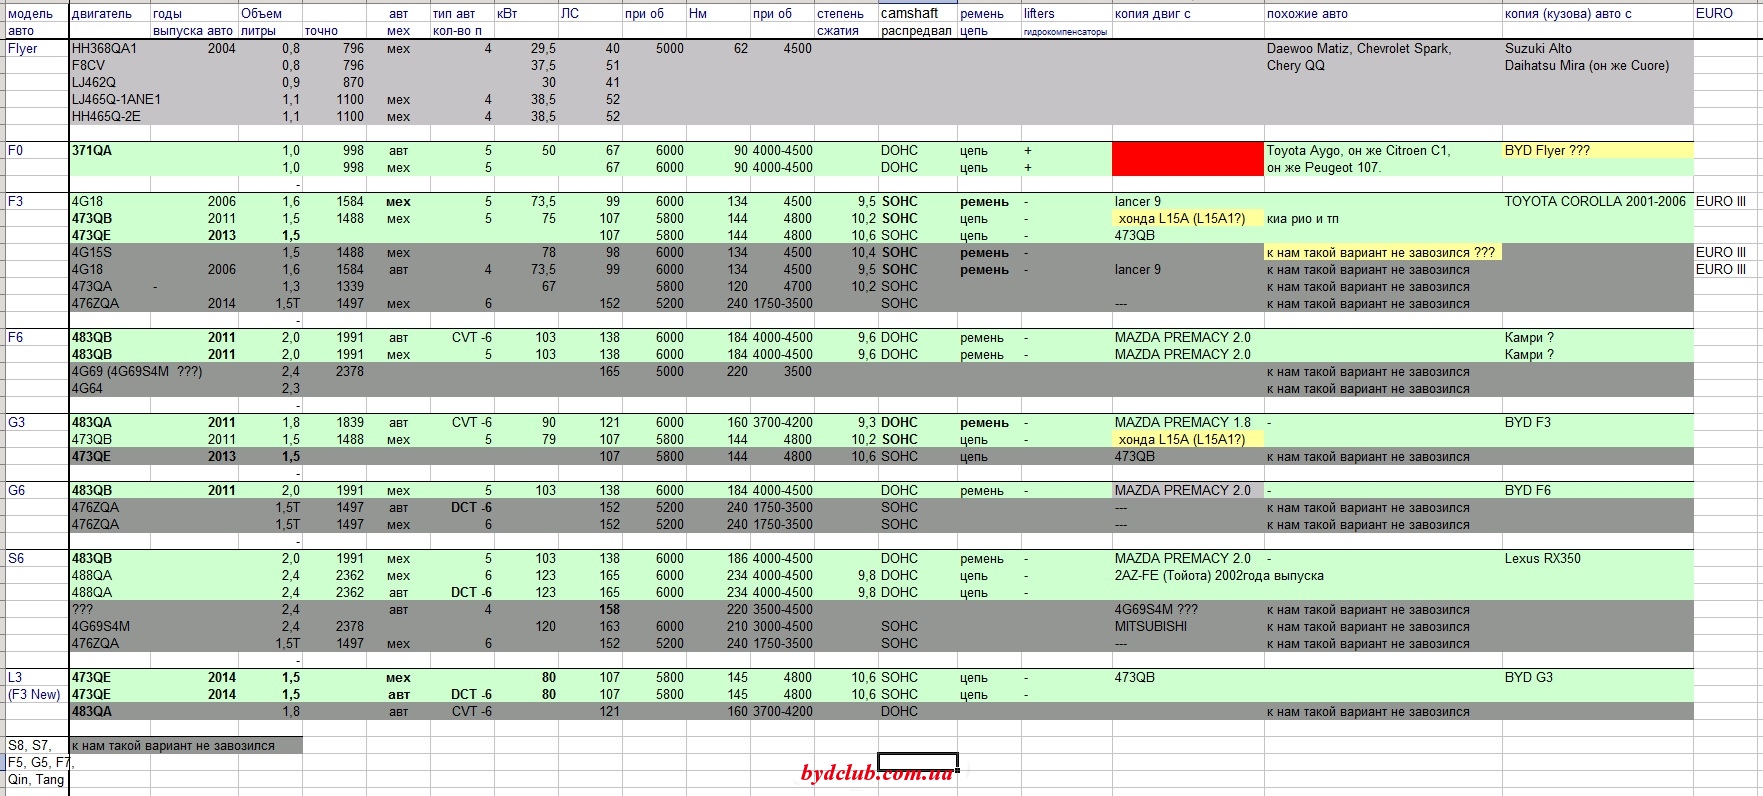Click the Toyota Aygo, Citroen C1 cell
The image size is (1763, 796).
point(1357,151)
